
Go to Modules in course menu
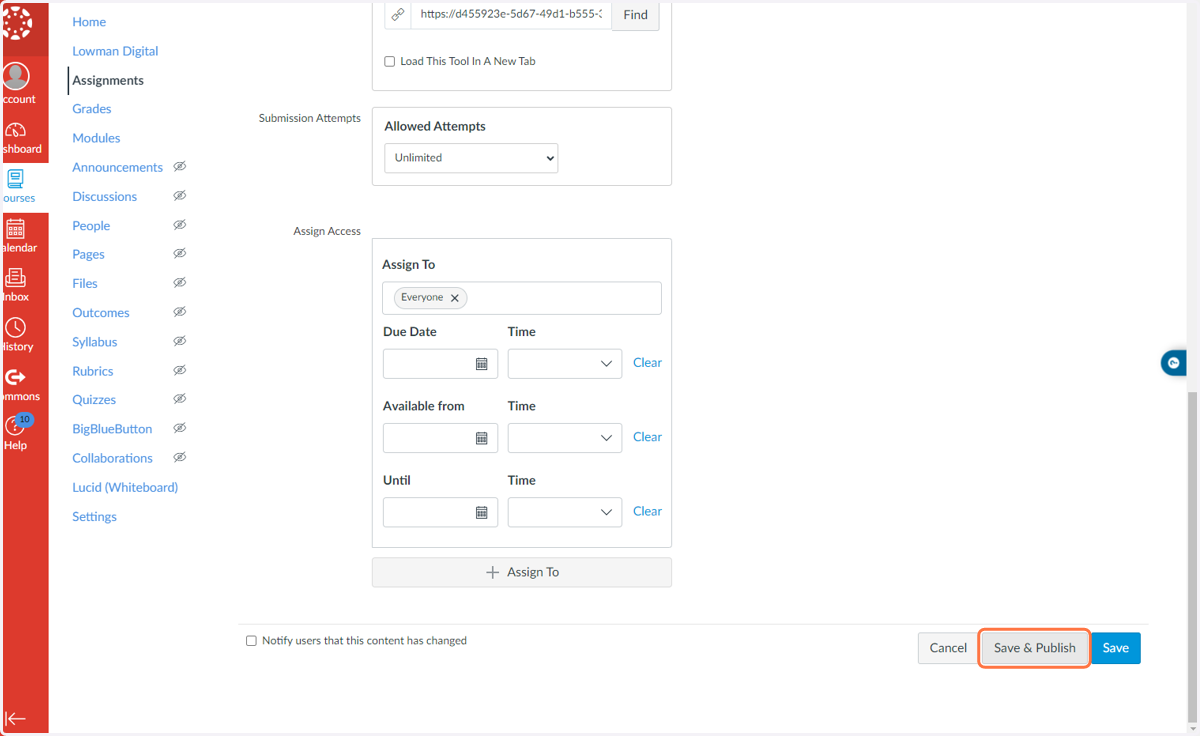(x=96, y=138)
